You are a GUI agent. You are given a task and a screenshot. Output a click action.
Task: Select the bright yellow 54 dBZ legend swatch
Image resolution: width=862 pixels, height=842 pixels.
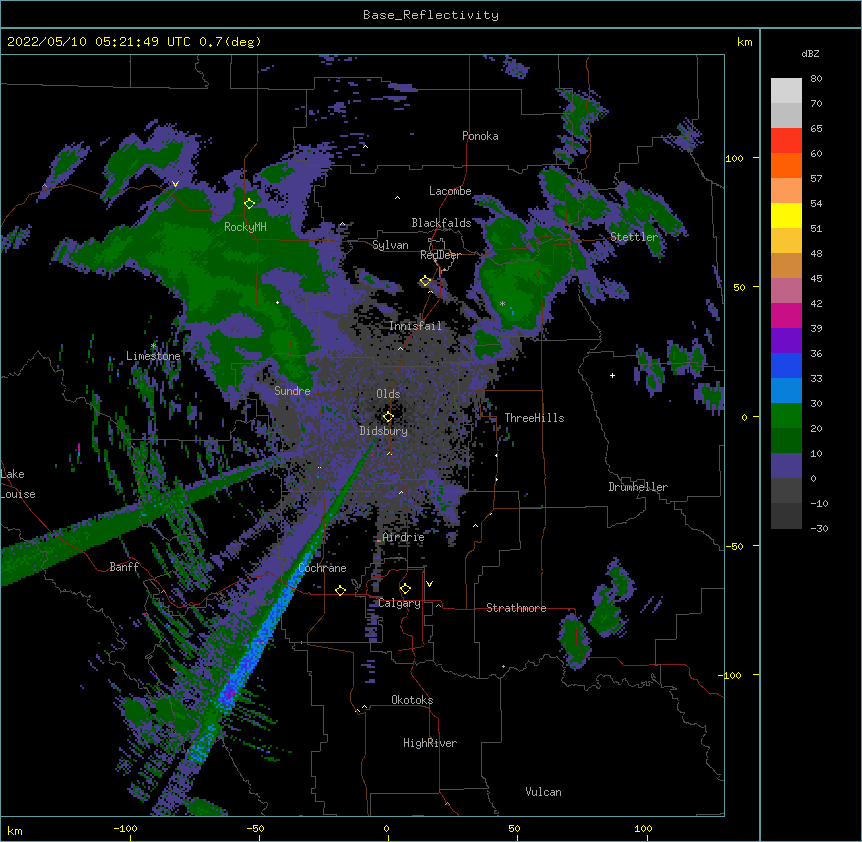click(786, 215)
